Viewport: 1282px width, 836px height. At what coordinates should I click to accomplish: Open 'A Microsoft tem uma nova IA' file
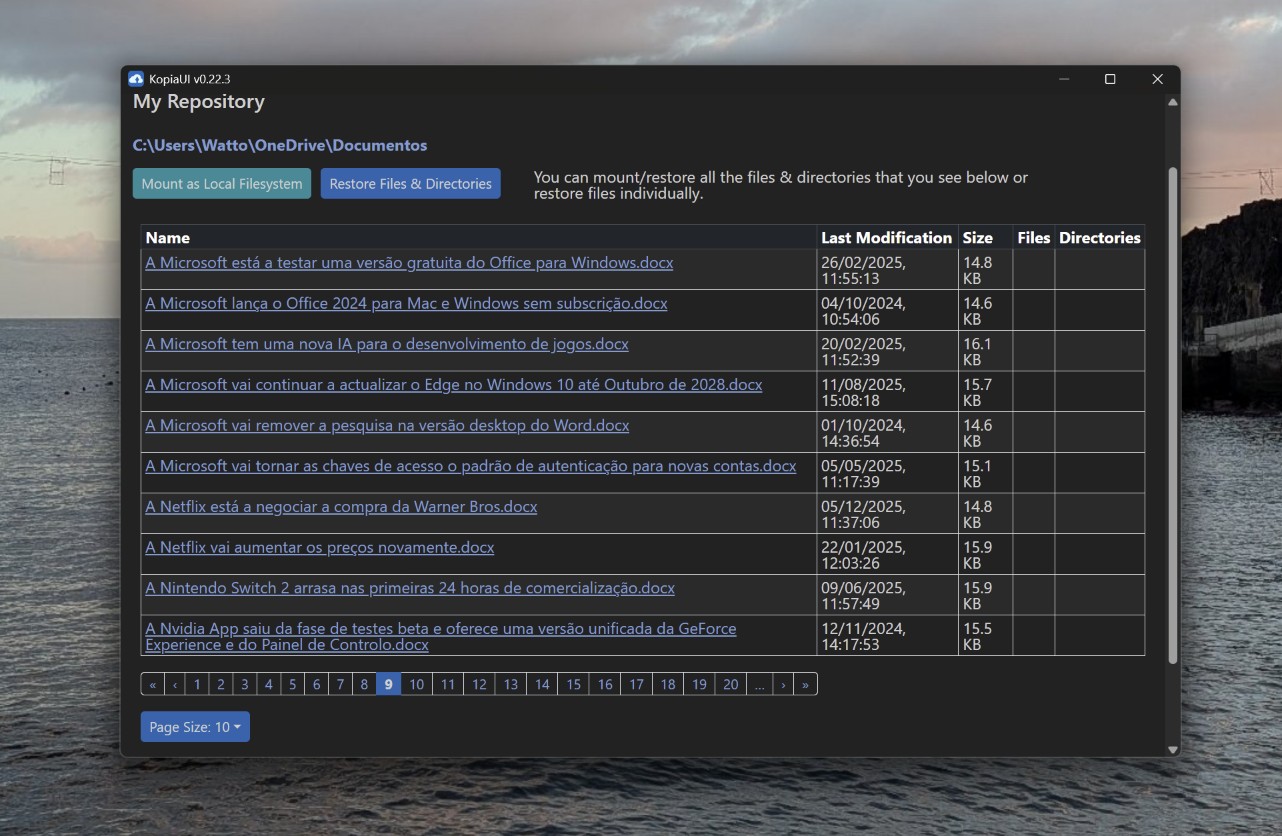coord(387,344)
